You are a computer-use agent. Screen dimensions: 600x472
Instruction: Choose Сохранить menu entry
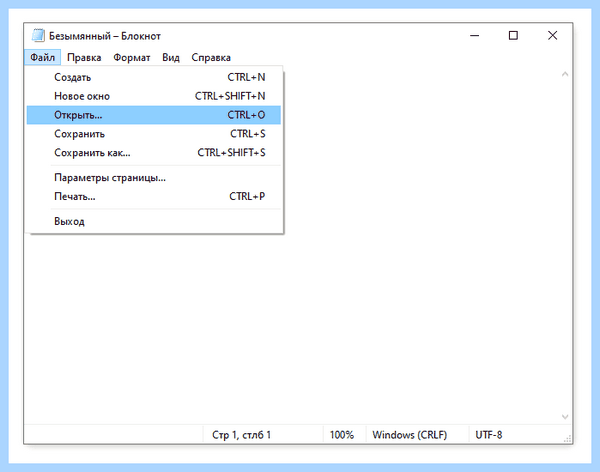(154, 134)
